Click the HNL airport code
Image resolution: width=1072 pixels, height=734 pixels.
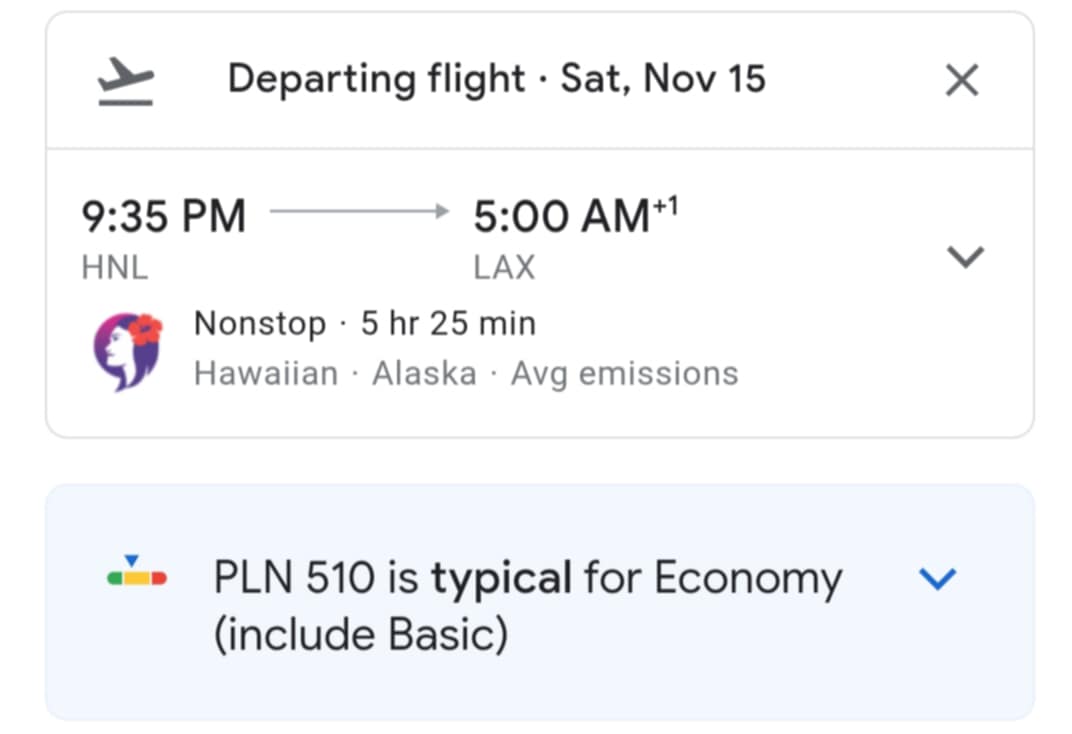[115, 267]
